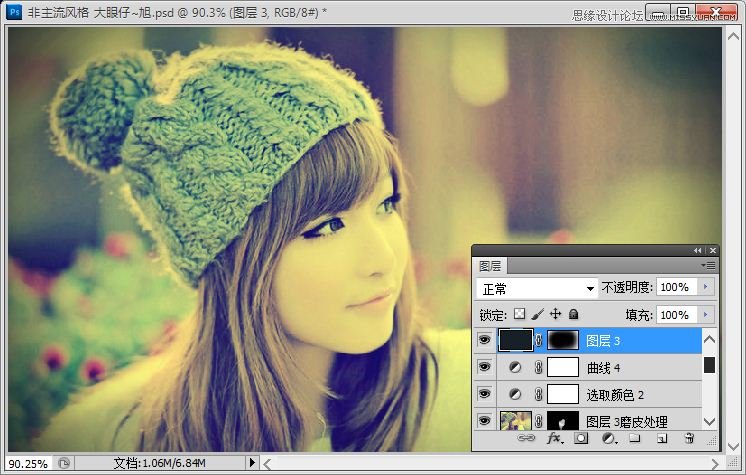
Task: Click the delete layer trash icon
Action: (x=689, y=438)
